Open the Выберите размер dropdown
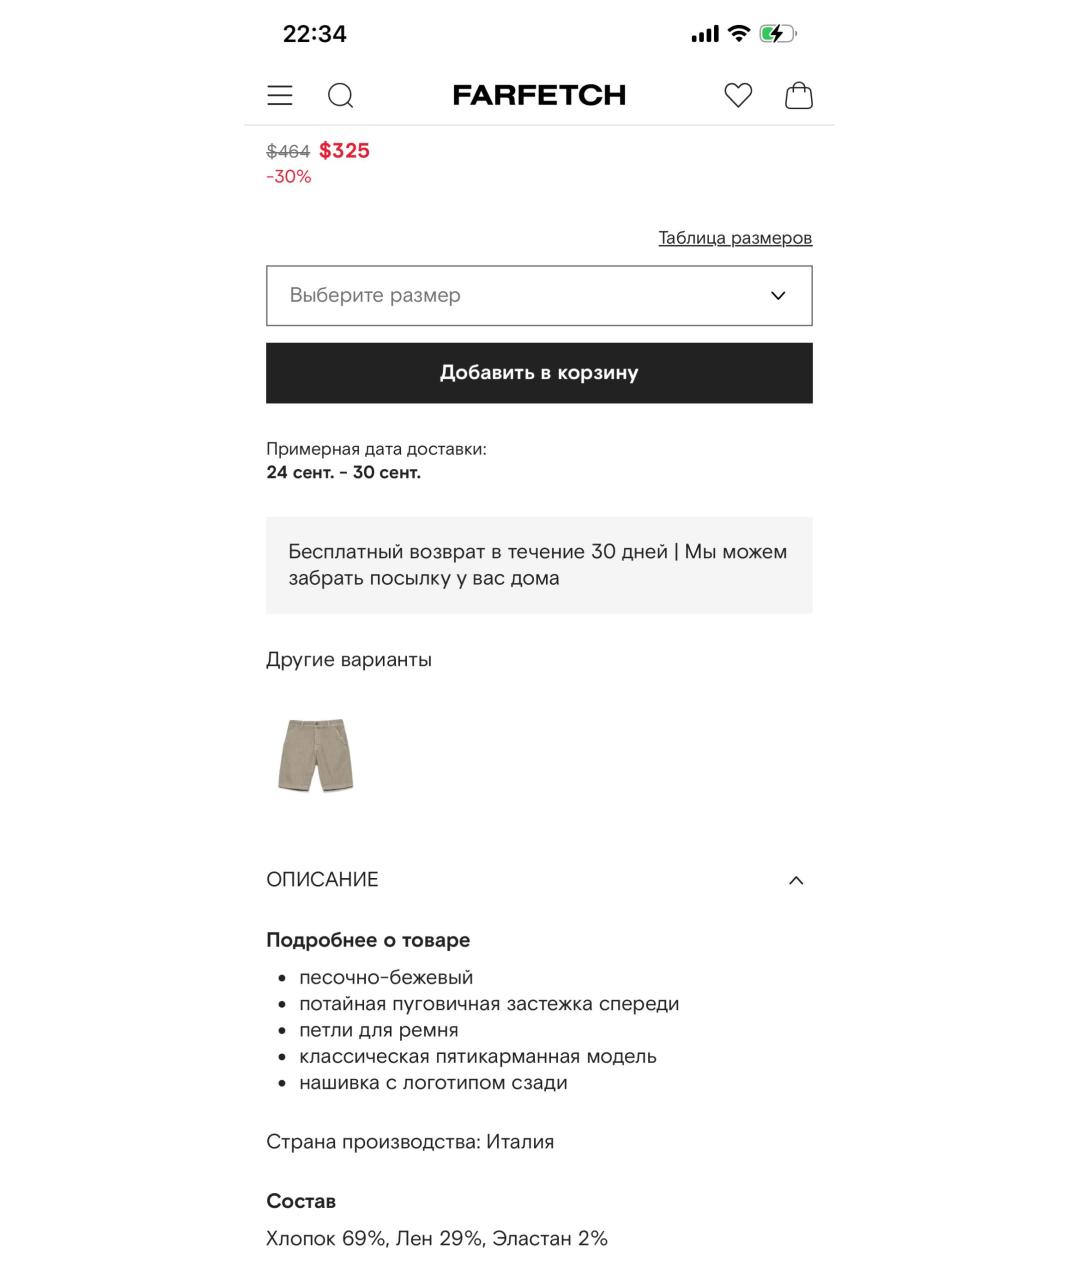Image resolution: width=1080 pixels, height=1280 pixels. tap(539, 296)
